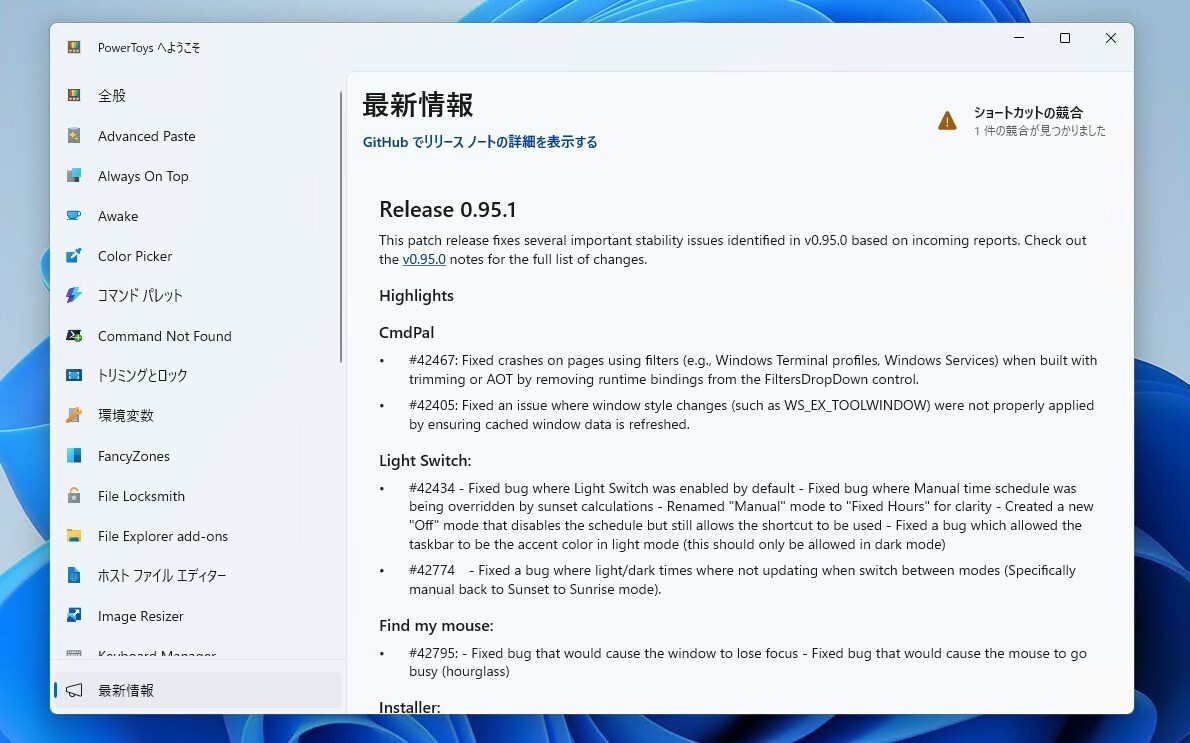Image resolution: width=1190 pixels, height=743 pixels.
Task: Click the File Explorer add-ons folder icon
Action: pyautogui.click(x=74, y=536)
